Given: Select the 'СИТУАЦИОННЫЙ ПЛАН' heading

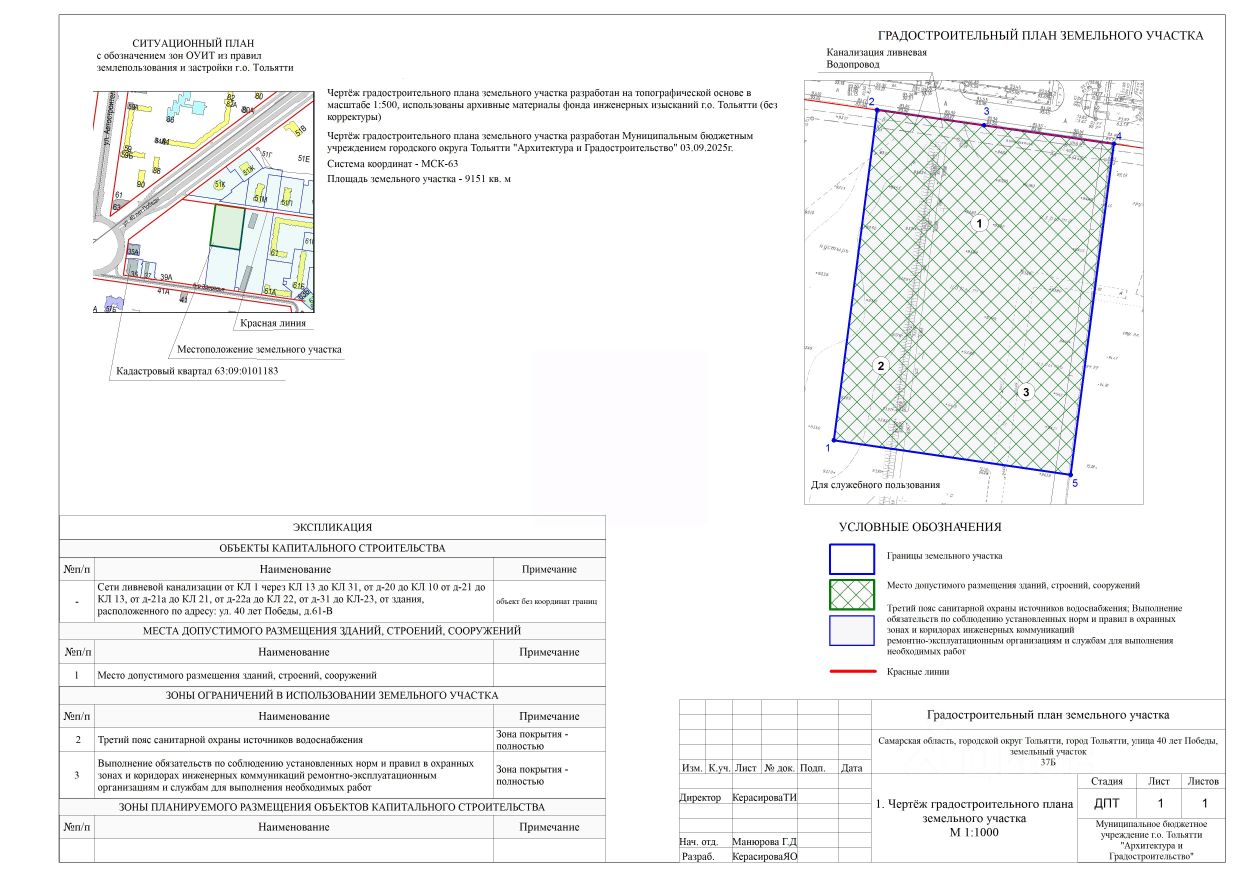Looking at the screenshot, I should click(x=194, y=44).
